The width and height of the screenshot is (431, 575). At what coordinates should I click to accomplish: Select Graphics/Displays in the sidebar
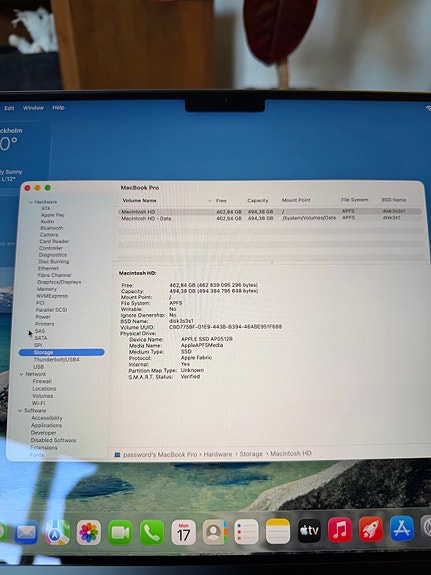[x=59, y=282]
